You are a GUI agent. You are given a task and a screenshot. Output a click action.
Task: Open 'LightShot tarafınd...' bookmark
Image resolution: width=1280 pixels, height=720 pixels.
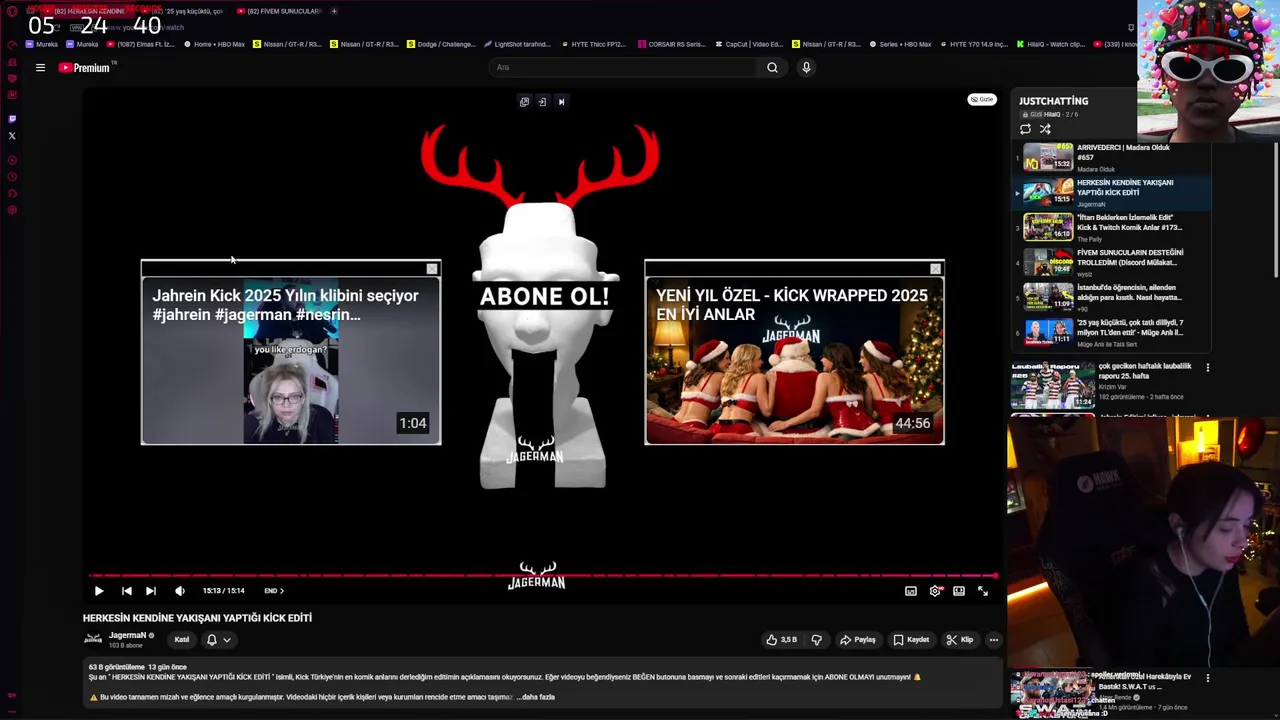(x=518, y=44)
